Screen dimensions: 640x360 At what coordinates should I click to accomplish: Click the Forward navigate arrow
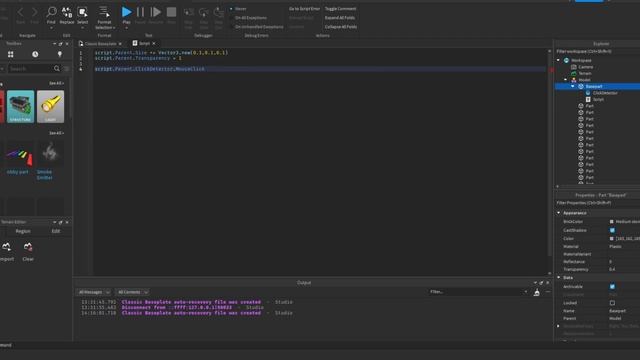pyautogui.click(x=35, y=13)
